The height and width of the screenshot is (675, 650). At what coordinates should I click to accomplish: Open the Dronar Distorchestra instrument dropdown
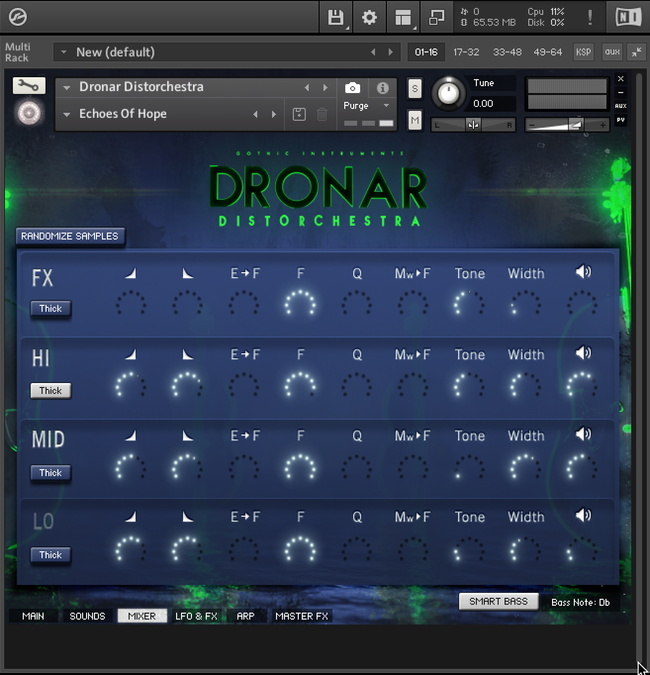[67, 87]
